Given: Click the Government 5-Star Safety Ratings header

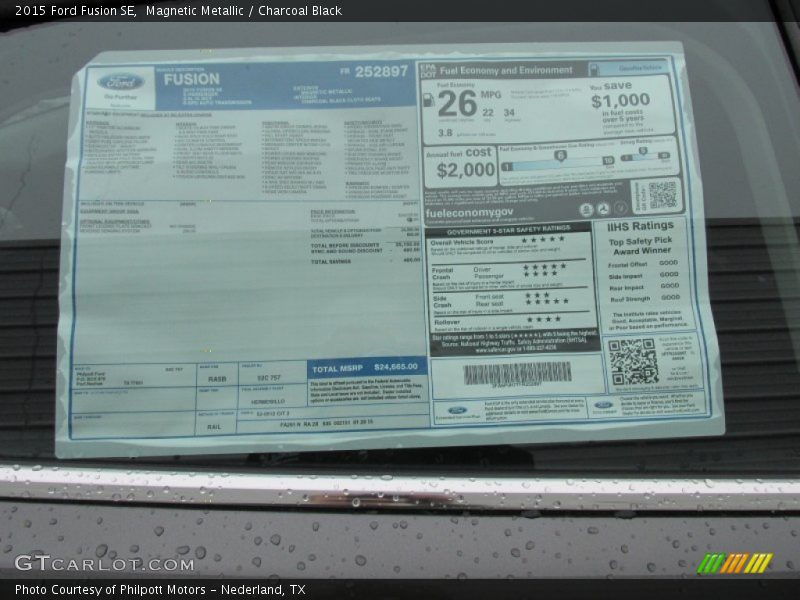Looking at the screenshot, I should pyautogui.click(x=508, y=229).
